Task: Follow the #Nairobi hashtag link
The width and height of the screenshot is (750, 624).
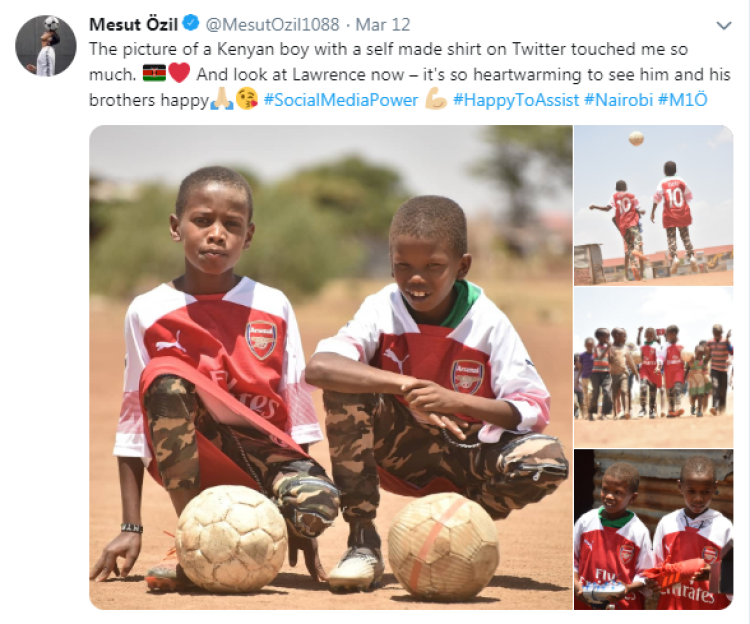Action: (618, 100)
